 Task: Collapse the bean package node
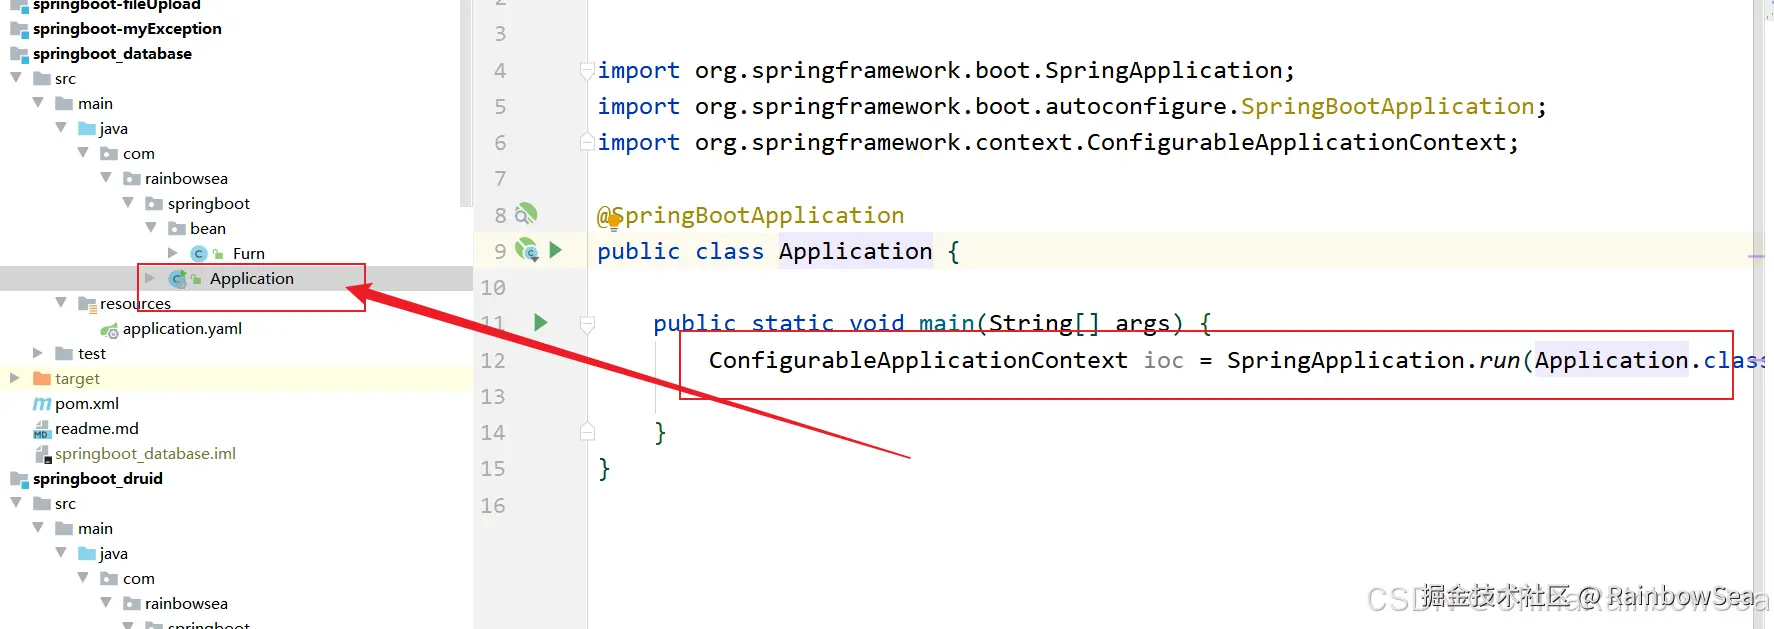coord(151,227)
